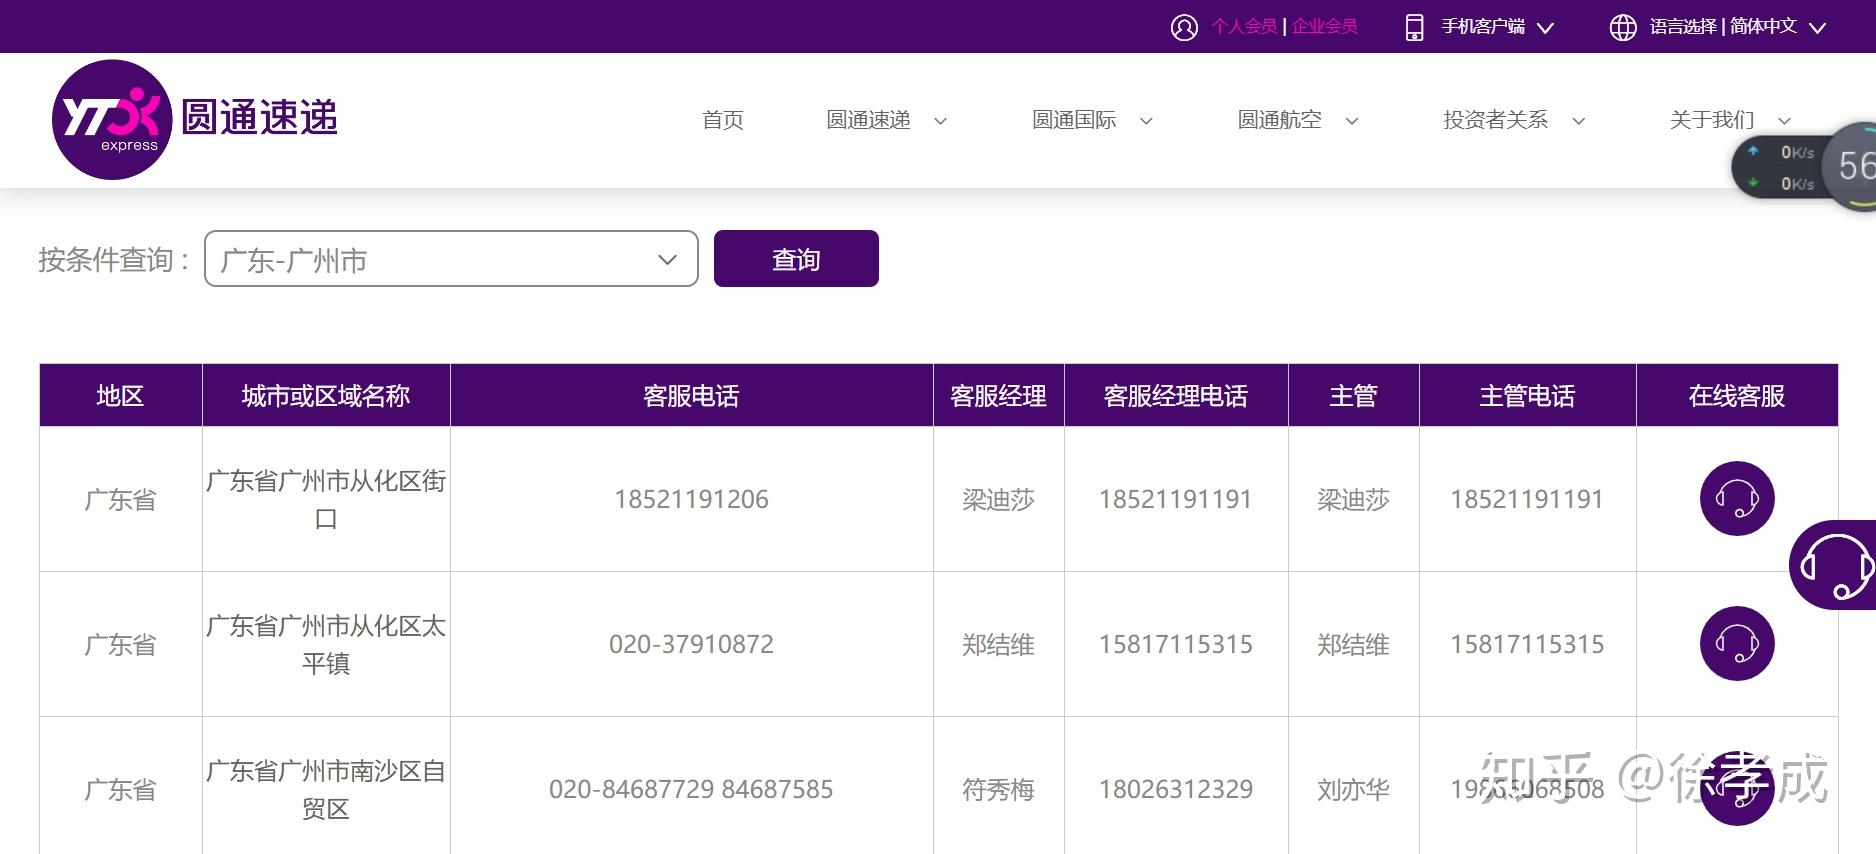Click 客服经理 cell 梁迪莎
1876x854 pixels.
tap(998, 499)
